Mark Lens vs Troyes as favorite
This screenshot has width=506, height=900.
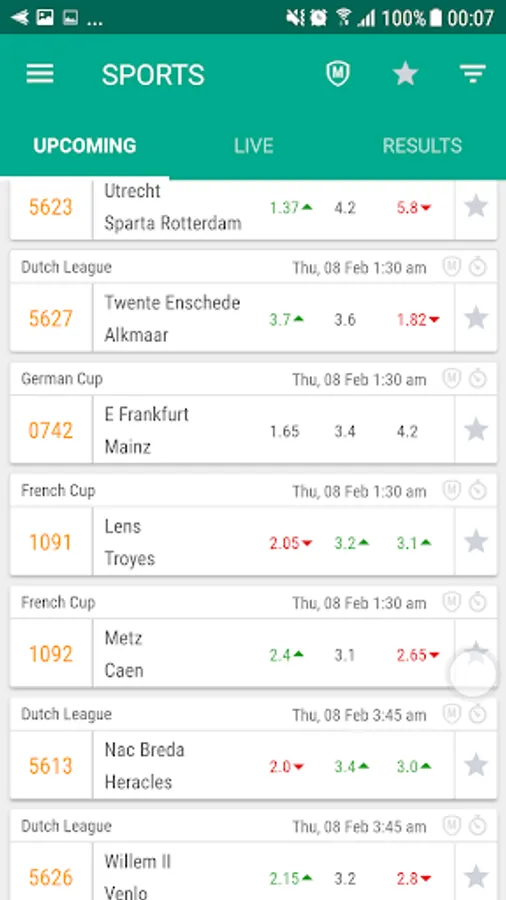pyautogui.click(x=476, y=541)
